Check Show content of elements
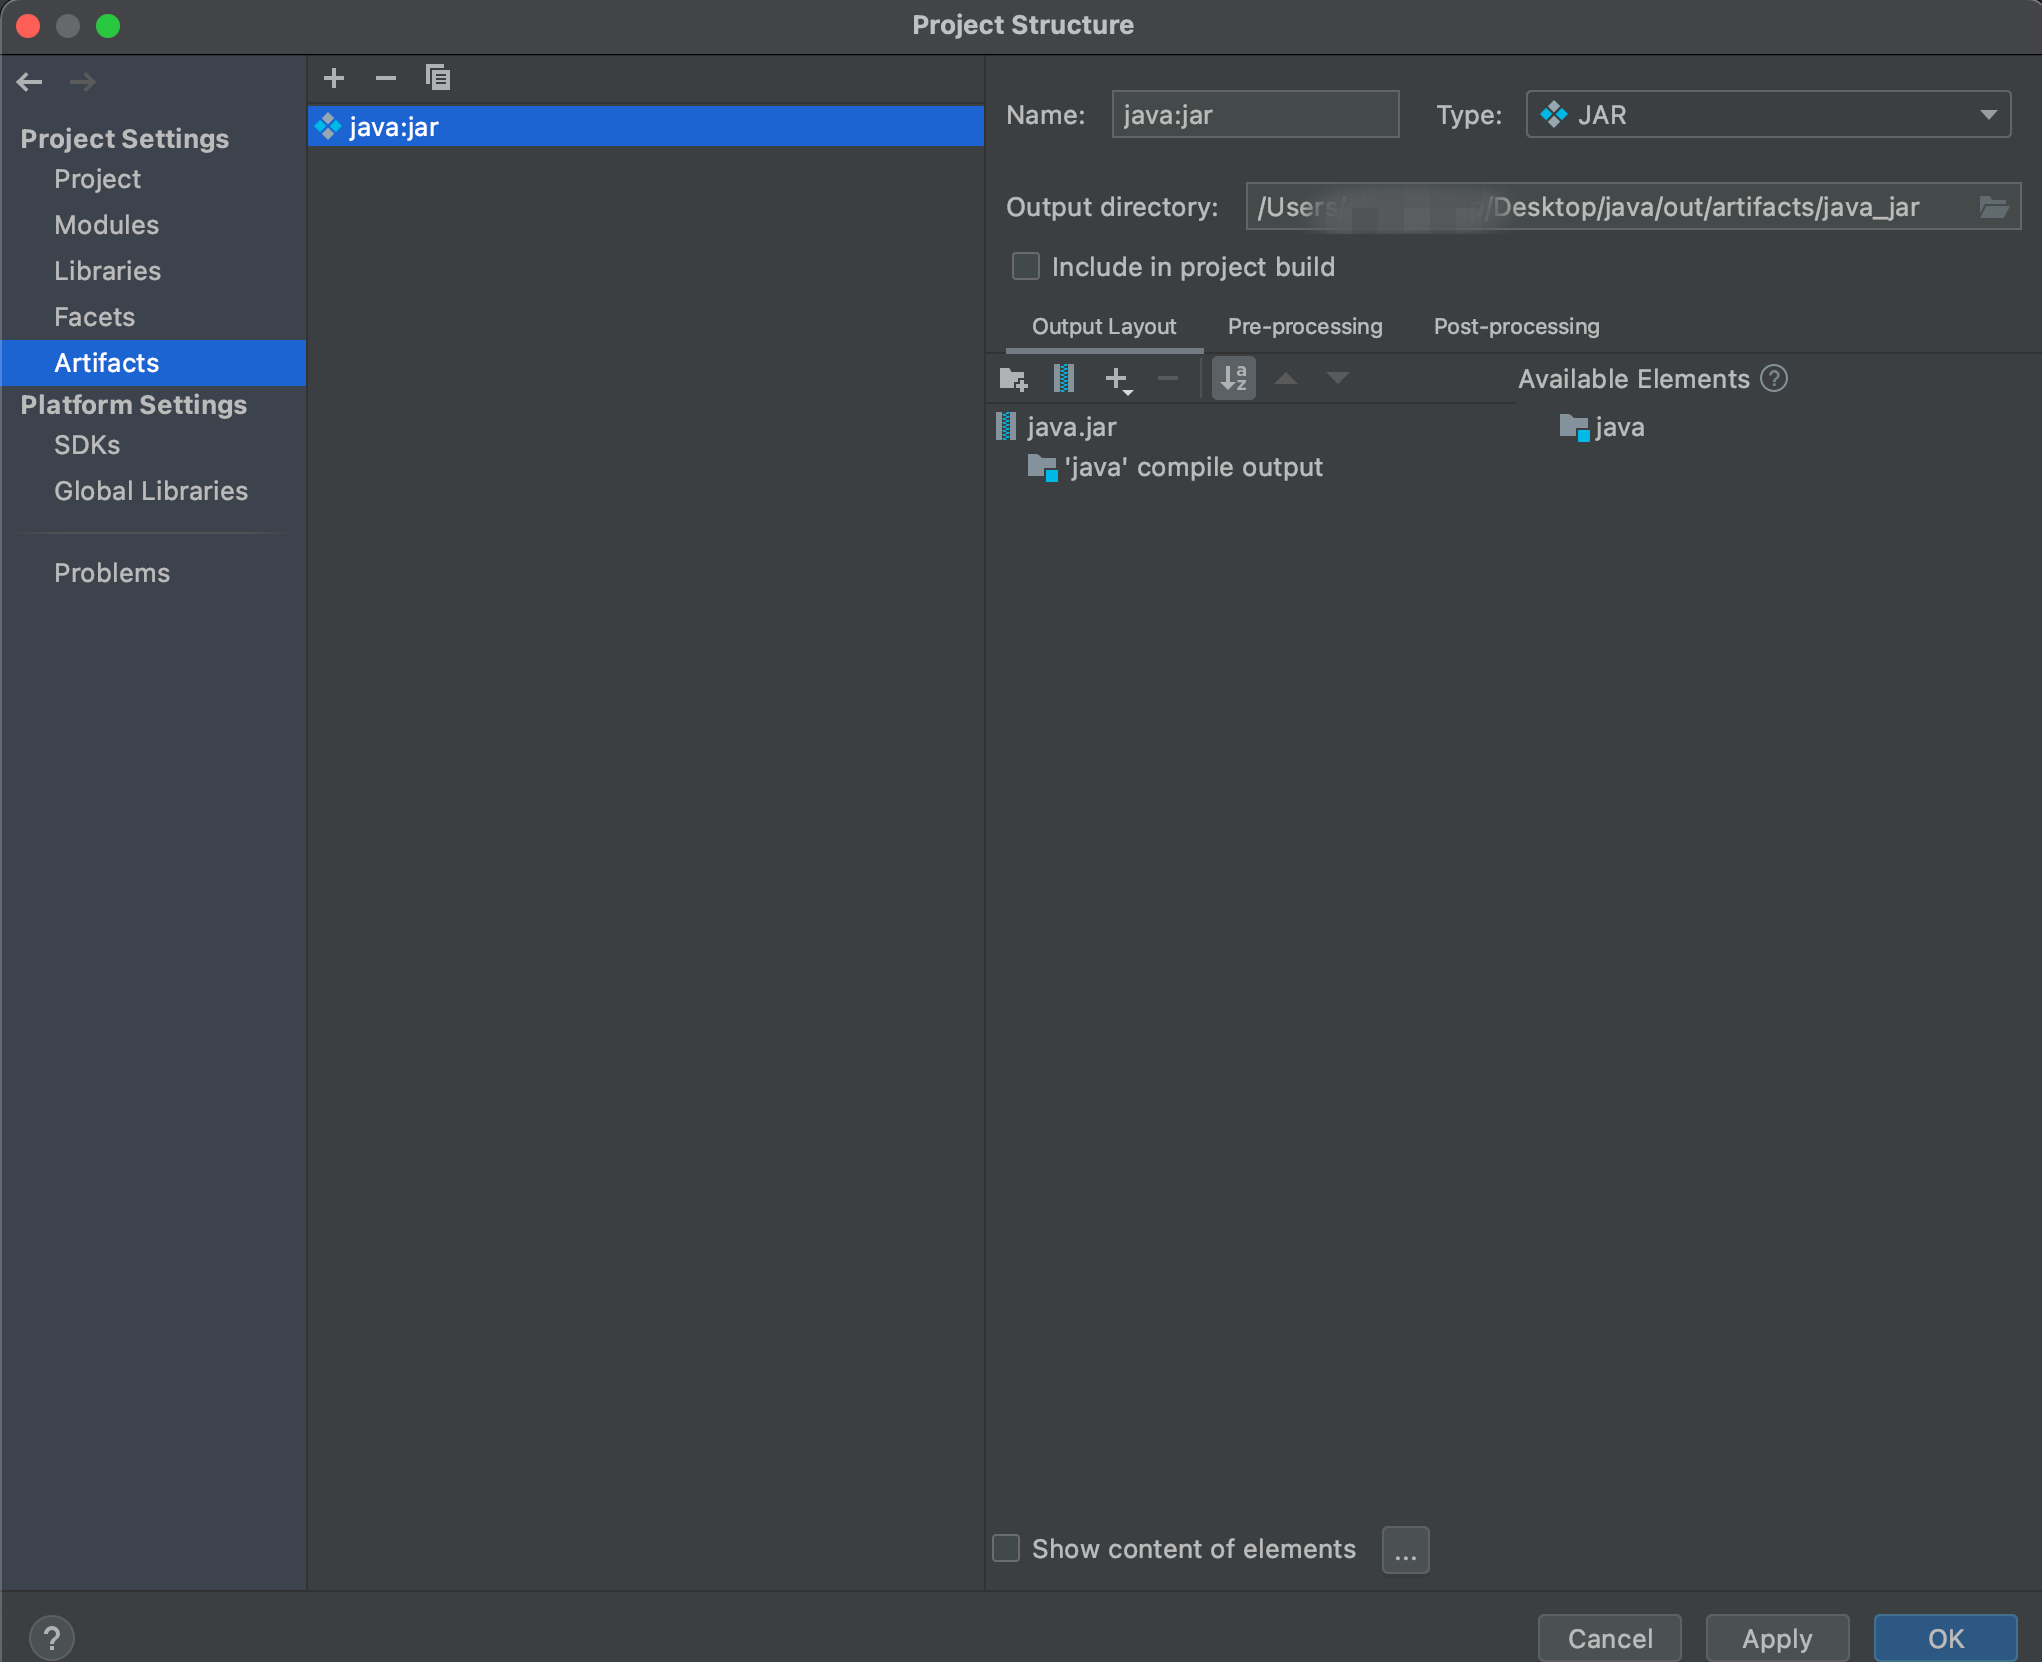Image resolution: width=2042 pixels, height=1662 pixels. click(x=1006, y=1549)
